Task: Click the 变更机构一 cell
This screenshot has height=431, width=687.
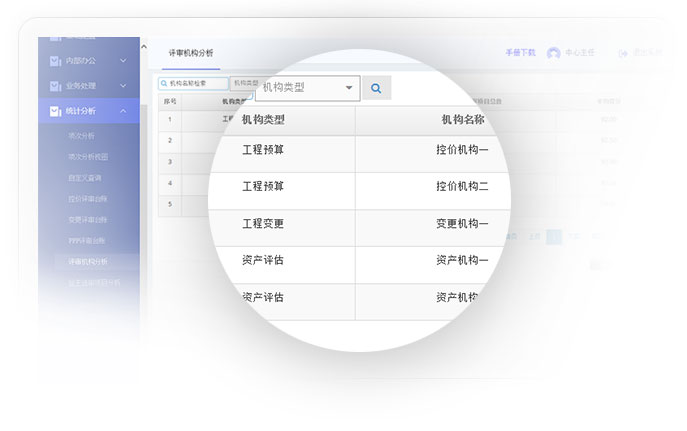Action: click(x=462, y=224)
